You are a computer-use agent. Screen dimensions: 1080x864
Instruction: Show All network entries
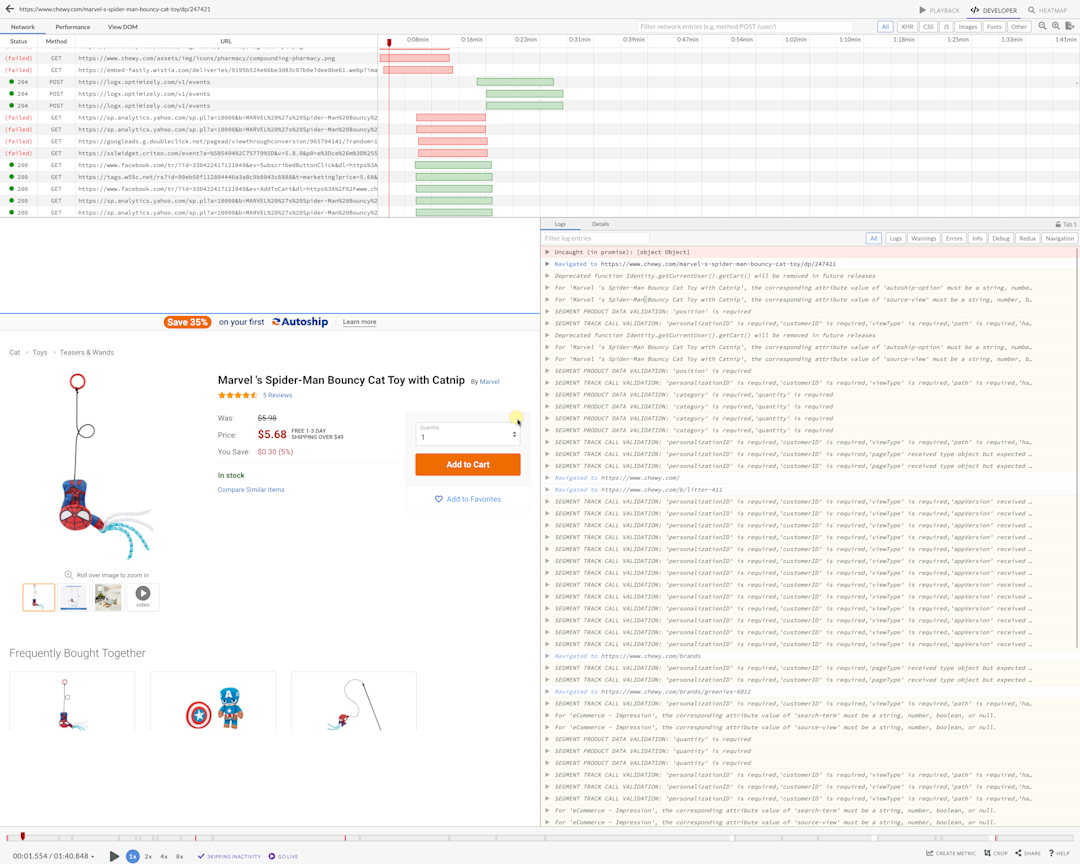pos(886,27)
